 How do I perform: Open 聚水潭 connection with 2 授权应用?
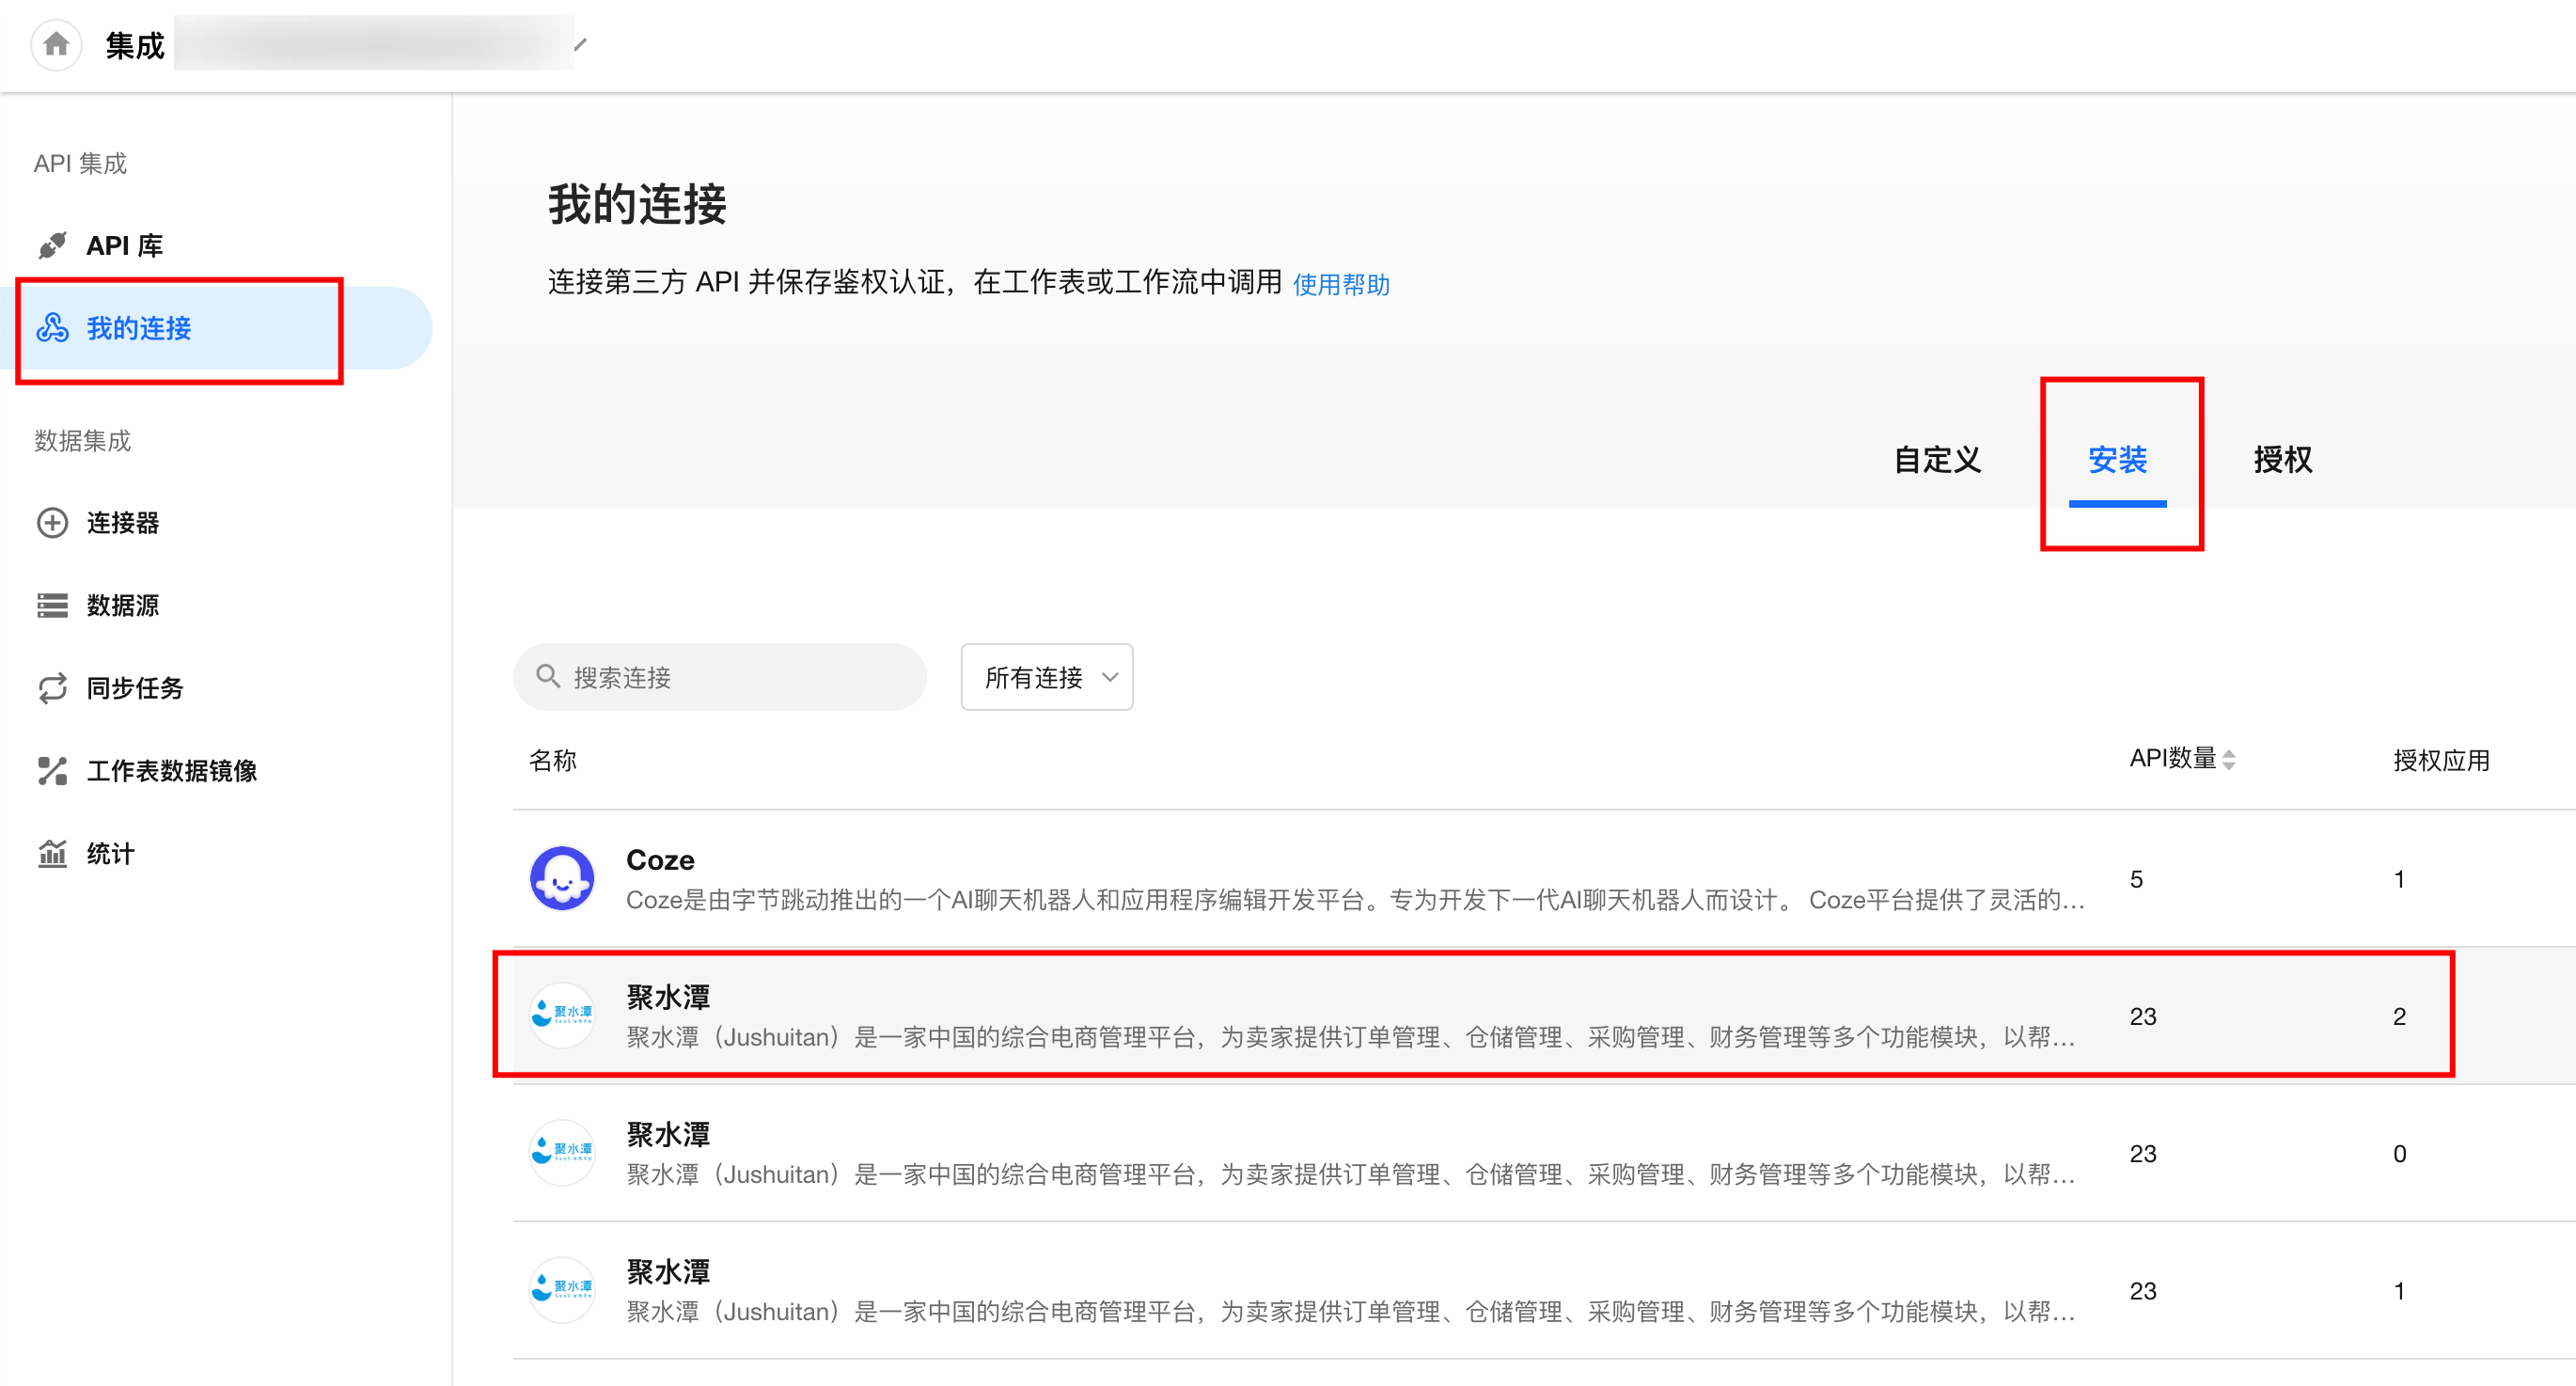click(668, 997)
